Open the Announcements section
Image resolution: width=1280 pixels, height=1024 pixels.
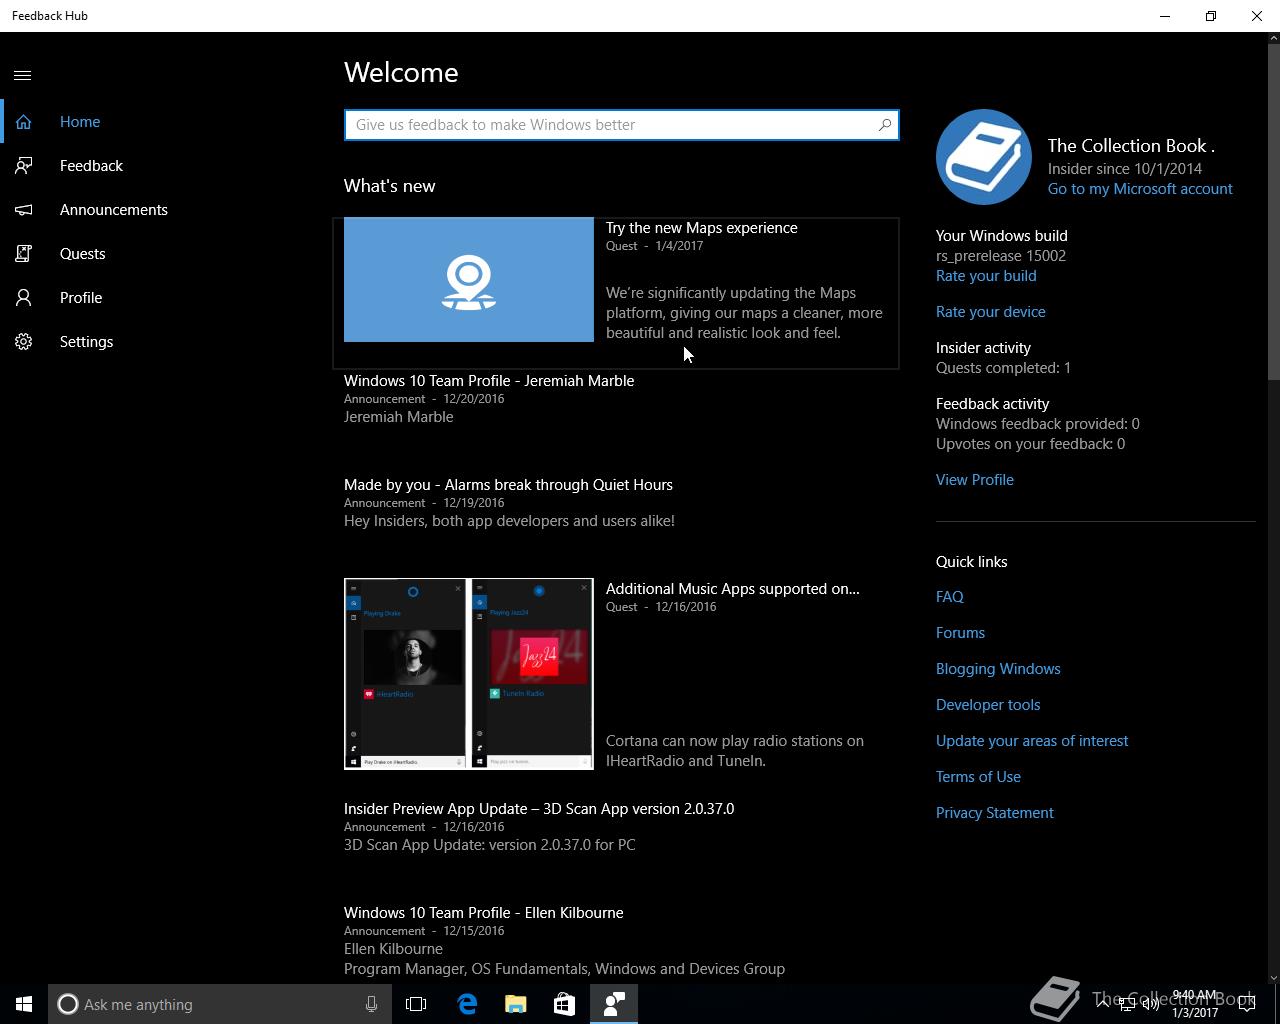(x=114, y=210)
